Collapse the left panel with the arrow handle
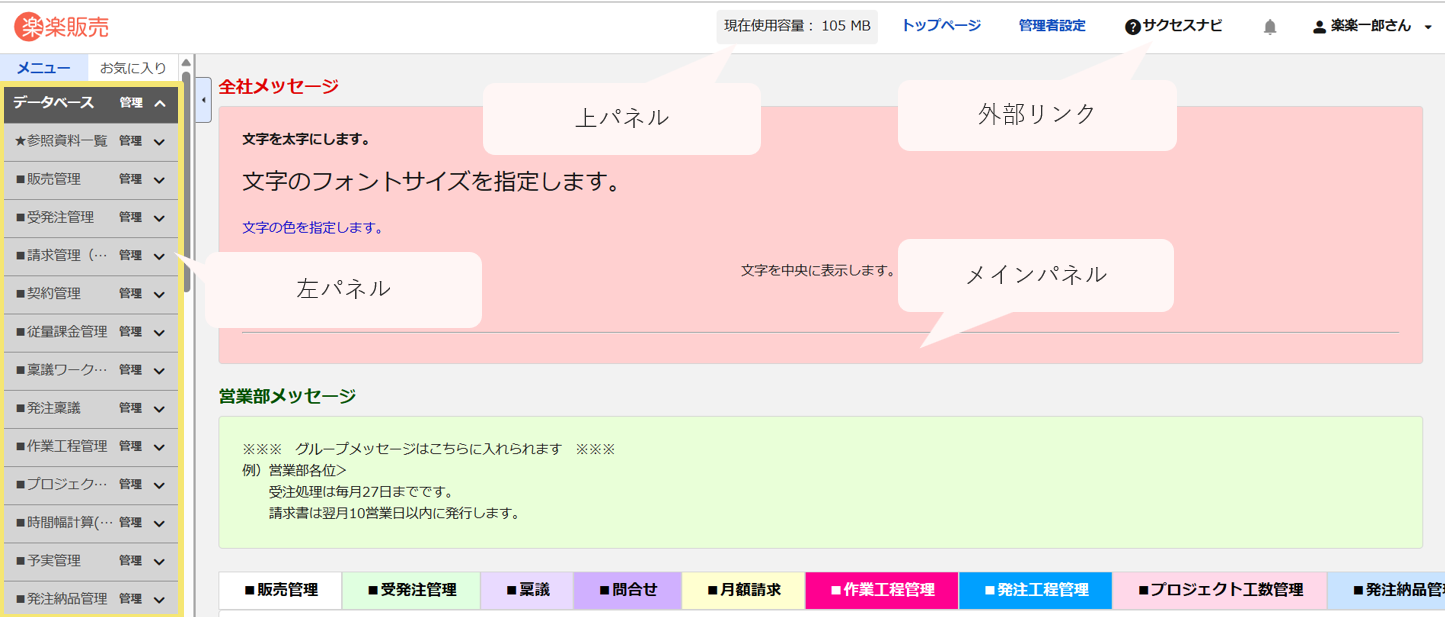This screenshot has width=1445, height=617. tap(203, 100)
